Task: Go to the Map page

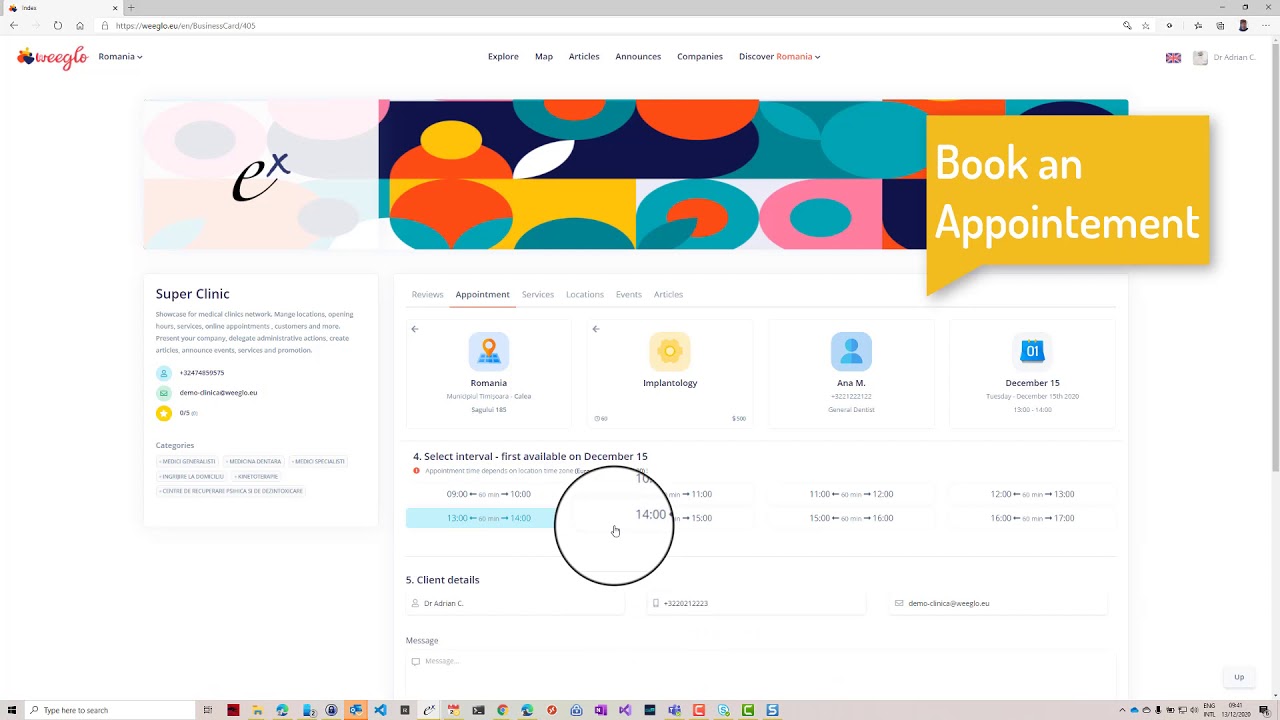Action: 544,57
